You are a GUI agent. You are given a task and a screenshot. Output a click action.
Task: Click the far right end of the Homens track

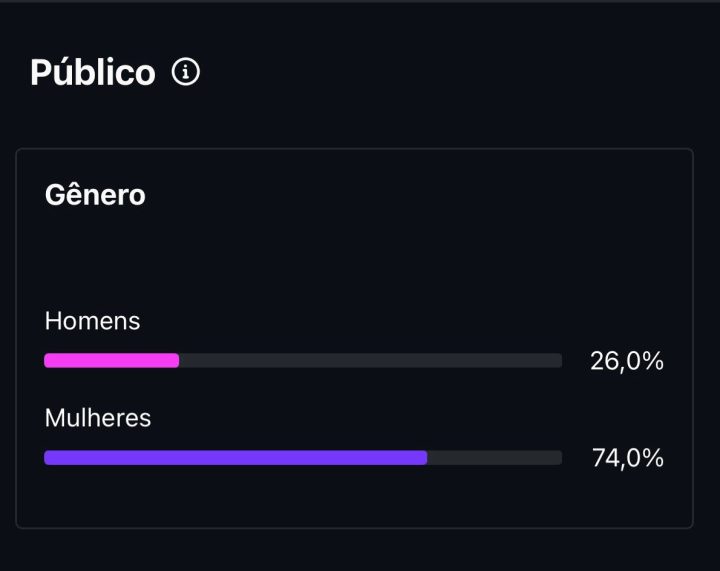(558, 361)
